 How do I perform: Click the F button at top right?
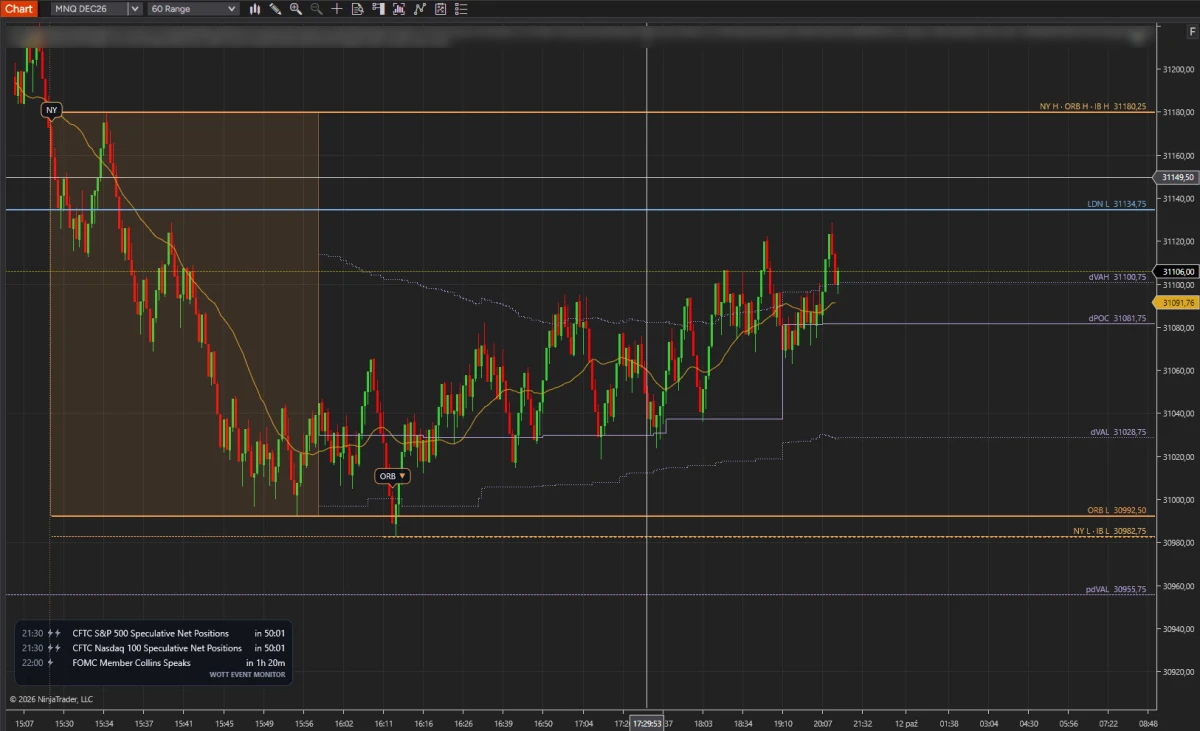pos(1192,32)
